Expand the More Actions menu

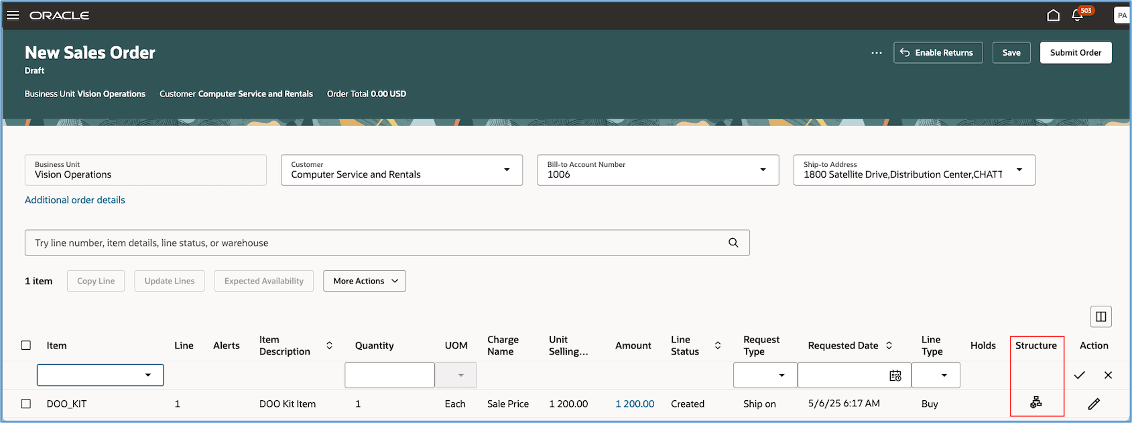click(364, 281)
